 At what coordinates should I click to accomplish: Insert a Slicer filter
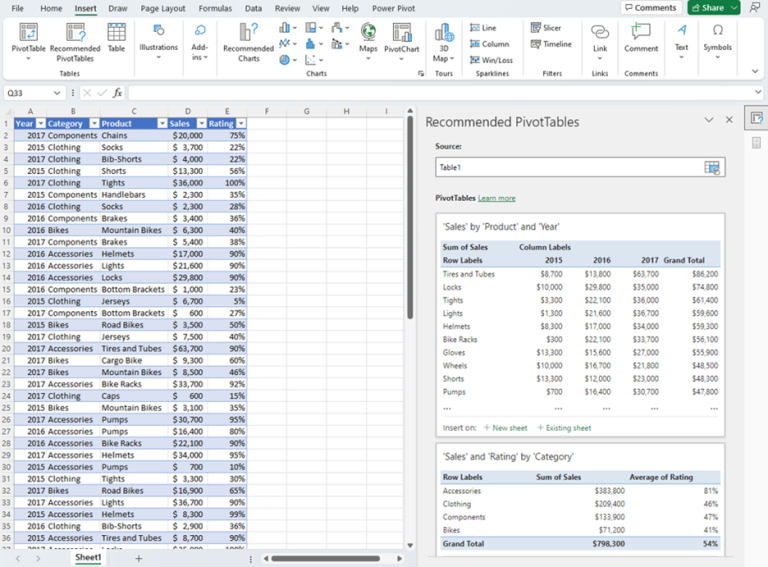coord(546,28)
